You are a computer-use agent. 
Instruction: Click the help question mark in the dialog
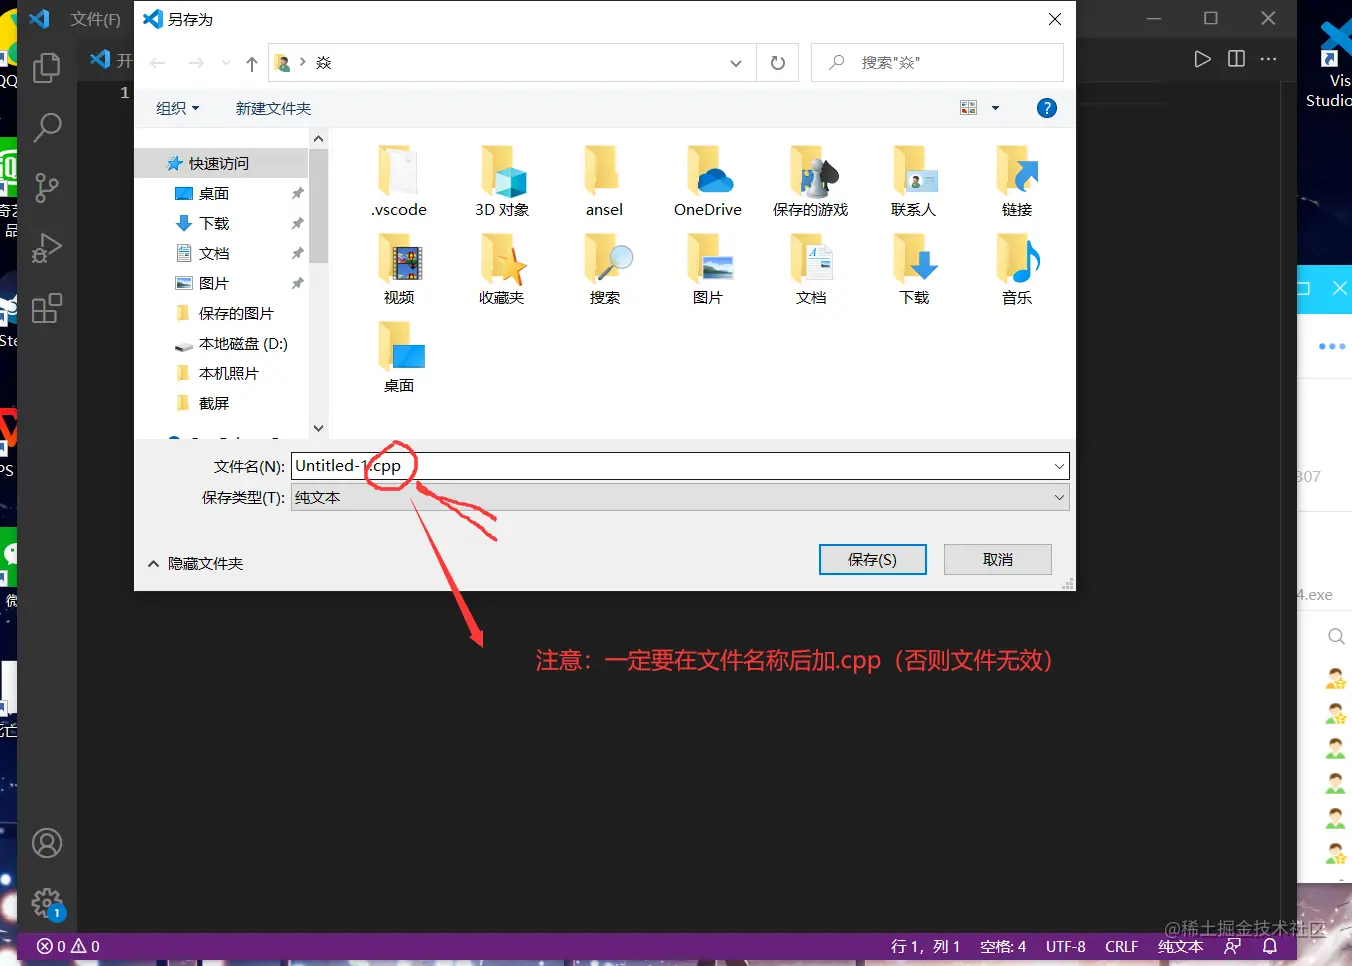point(1046,107)
